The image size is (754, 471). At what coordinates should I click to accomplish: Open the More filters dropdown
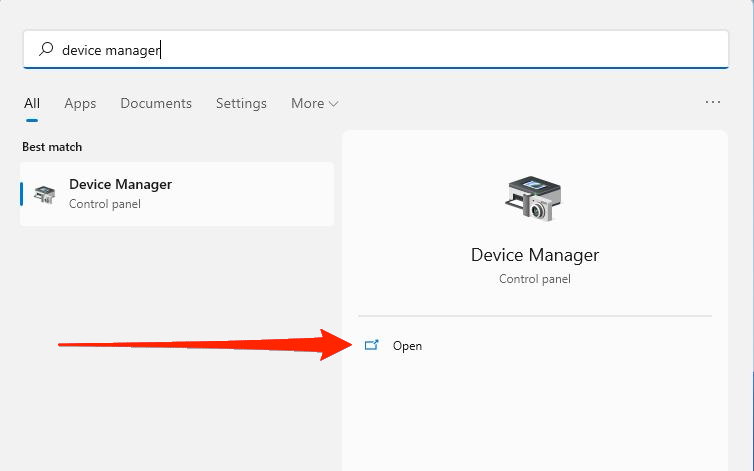pyautogui.click(x=307, y=103)
